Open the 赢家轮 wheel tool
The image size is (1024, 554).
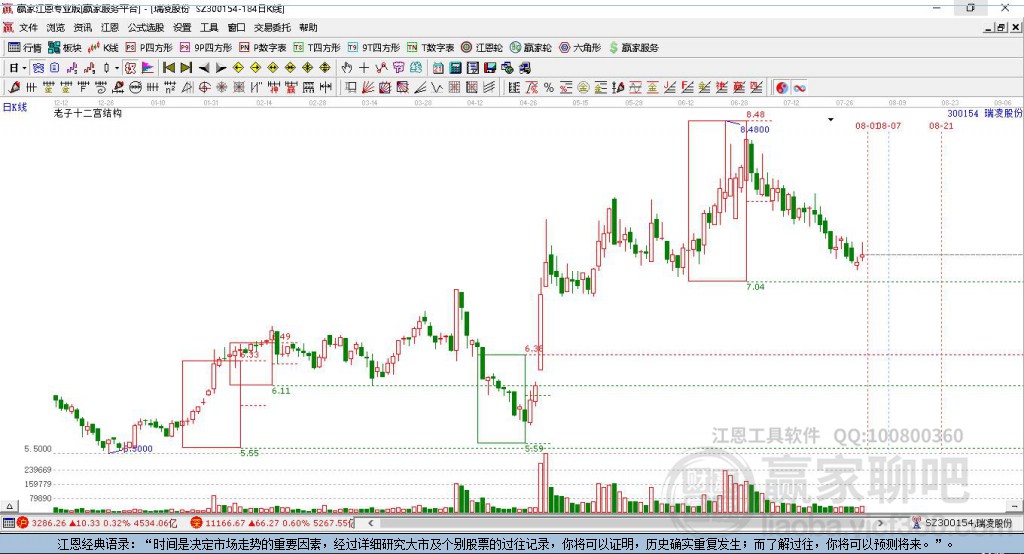point(530,48)
